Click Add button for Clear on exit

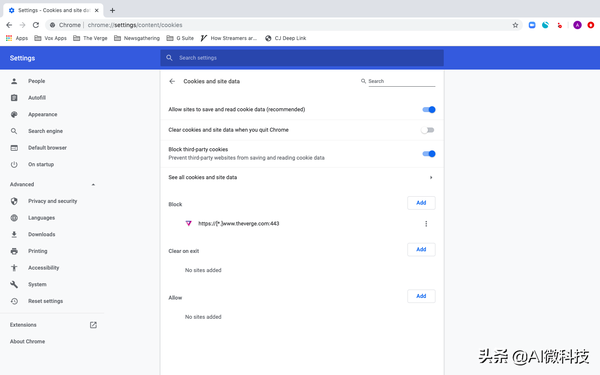point(421,249)
